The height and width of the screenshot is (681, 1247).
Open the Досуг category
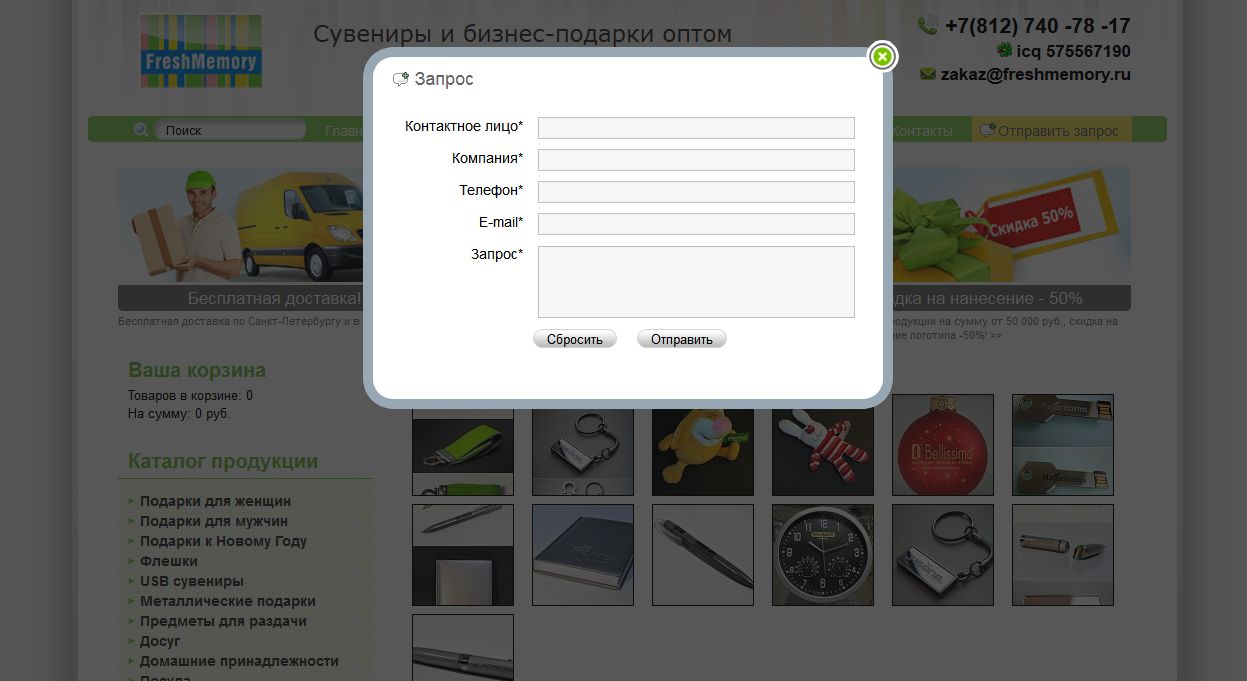point(160,641)
